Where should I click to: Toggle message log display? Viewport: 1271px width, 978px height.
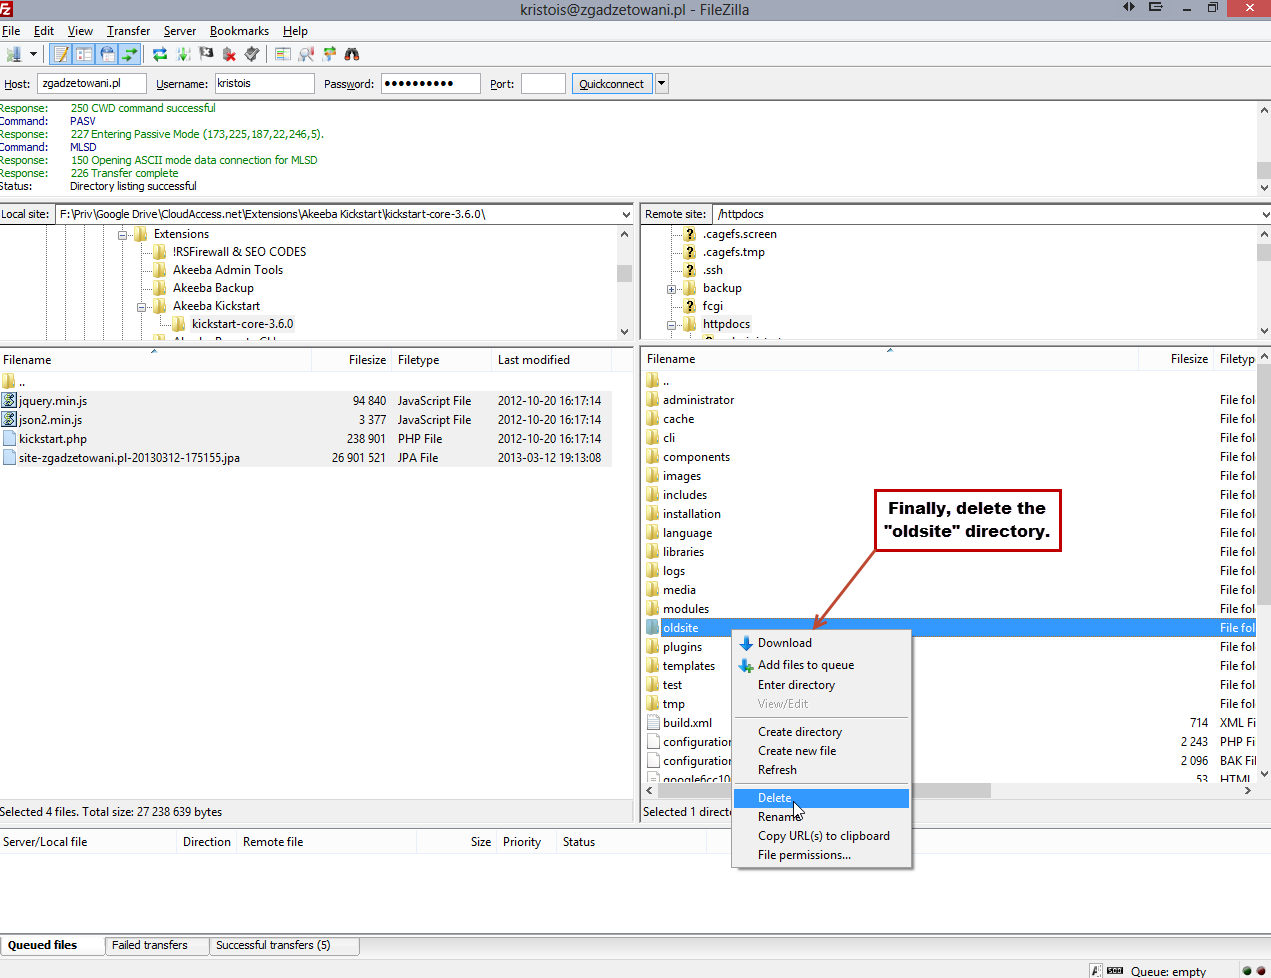[x=62, y=54]
